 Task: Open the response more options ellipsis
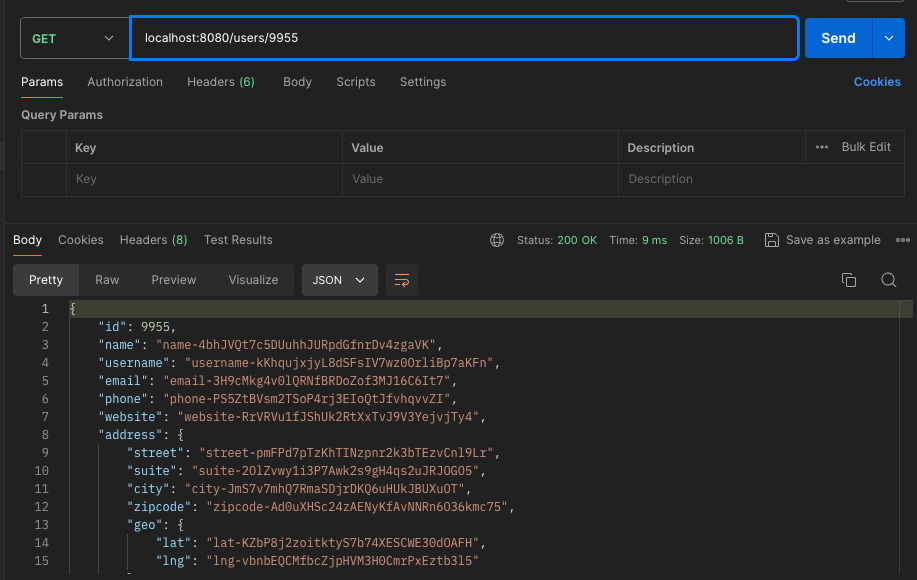902,240
